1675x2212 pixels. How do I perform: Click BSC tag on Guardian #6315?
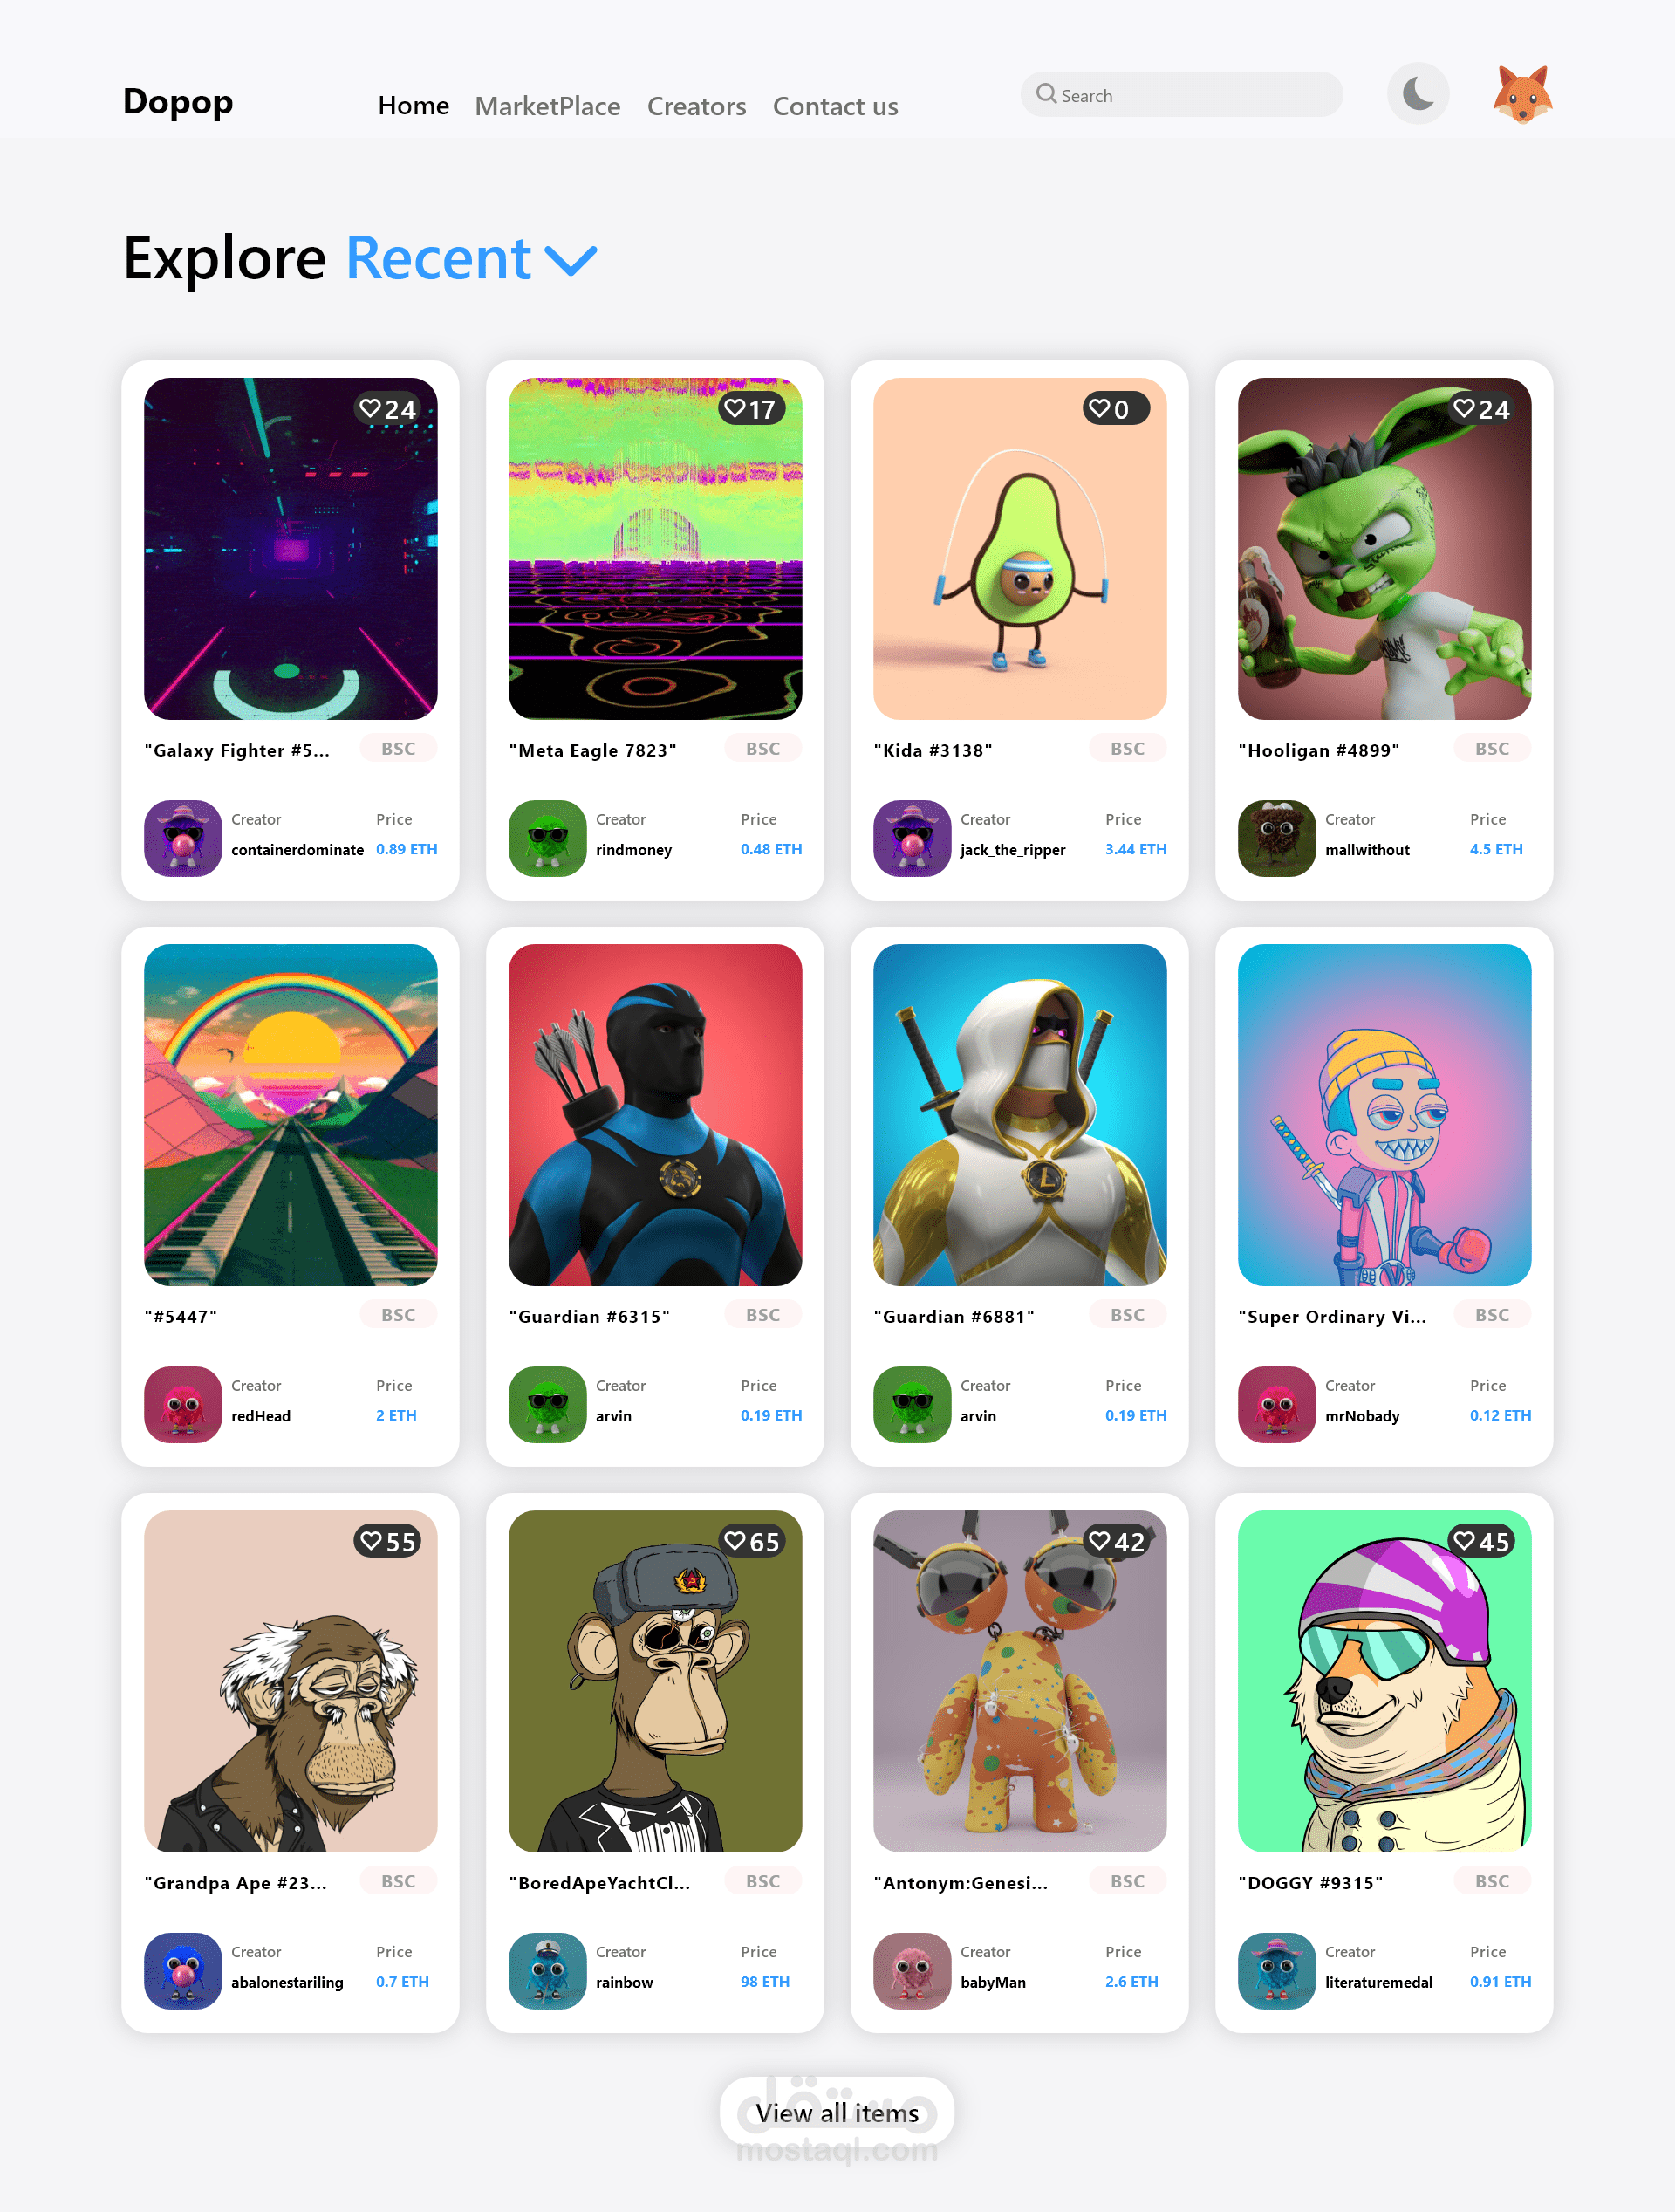point(762,1315)
